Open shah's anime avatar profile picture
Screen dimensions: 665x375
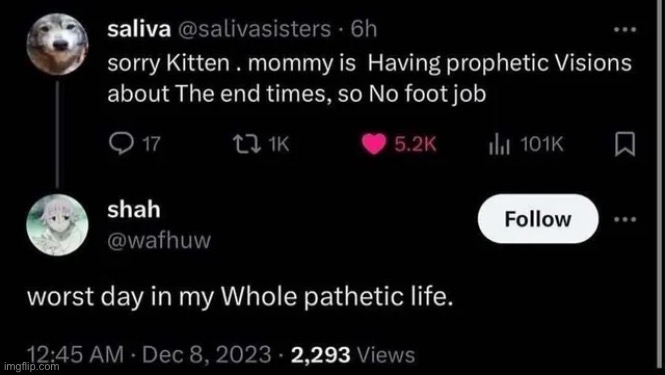[x=57, y=225]
